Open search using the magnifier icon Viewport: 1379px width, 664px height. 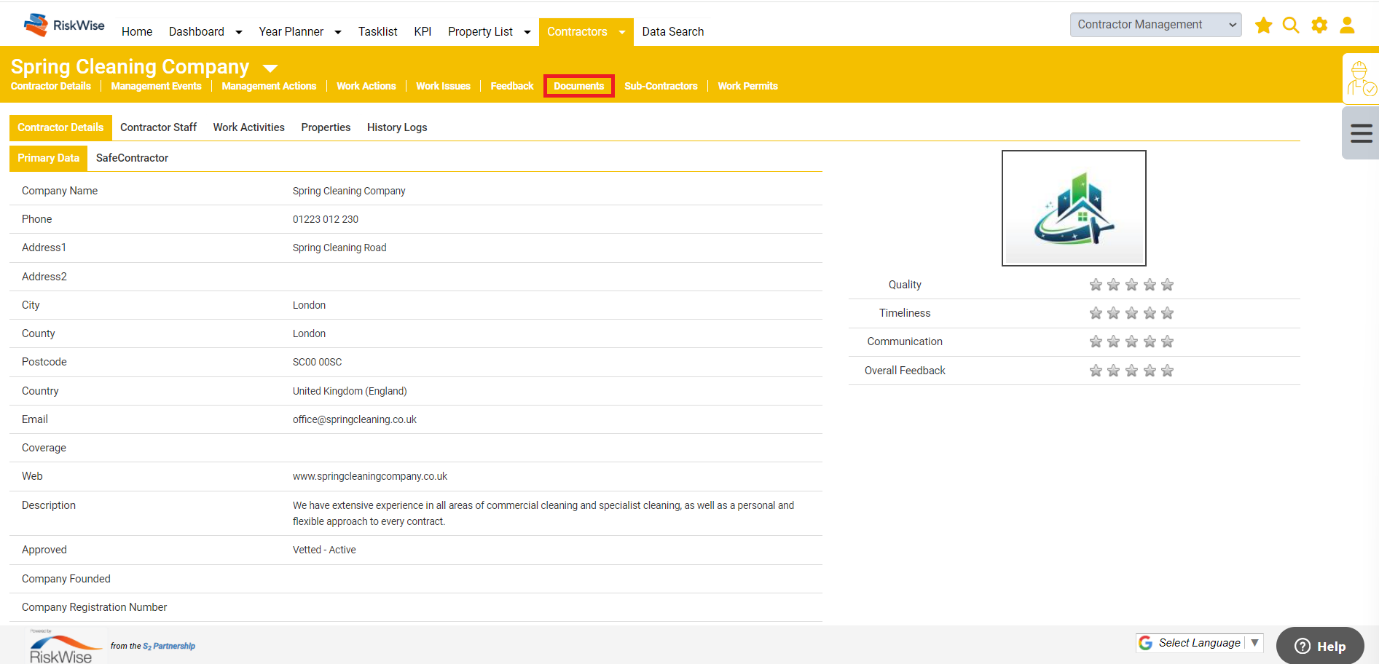(x=1291, y=25)
